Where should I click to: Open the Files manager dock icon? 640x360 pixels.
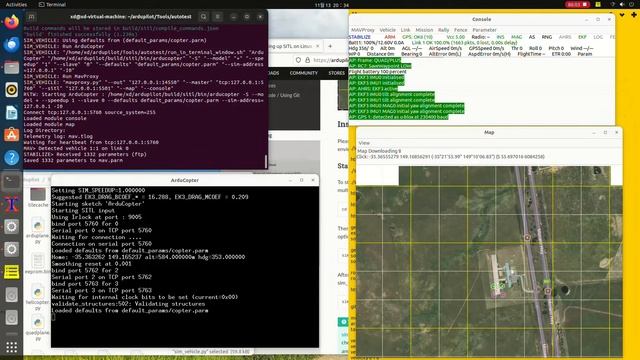click(x=11, y=67)
